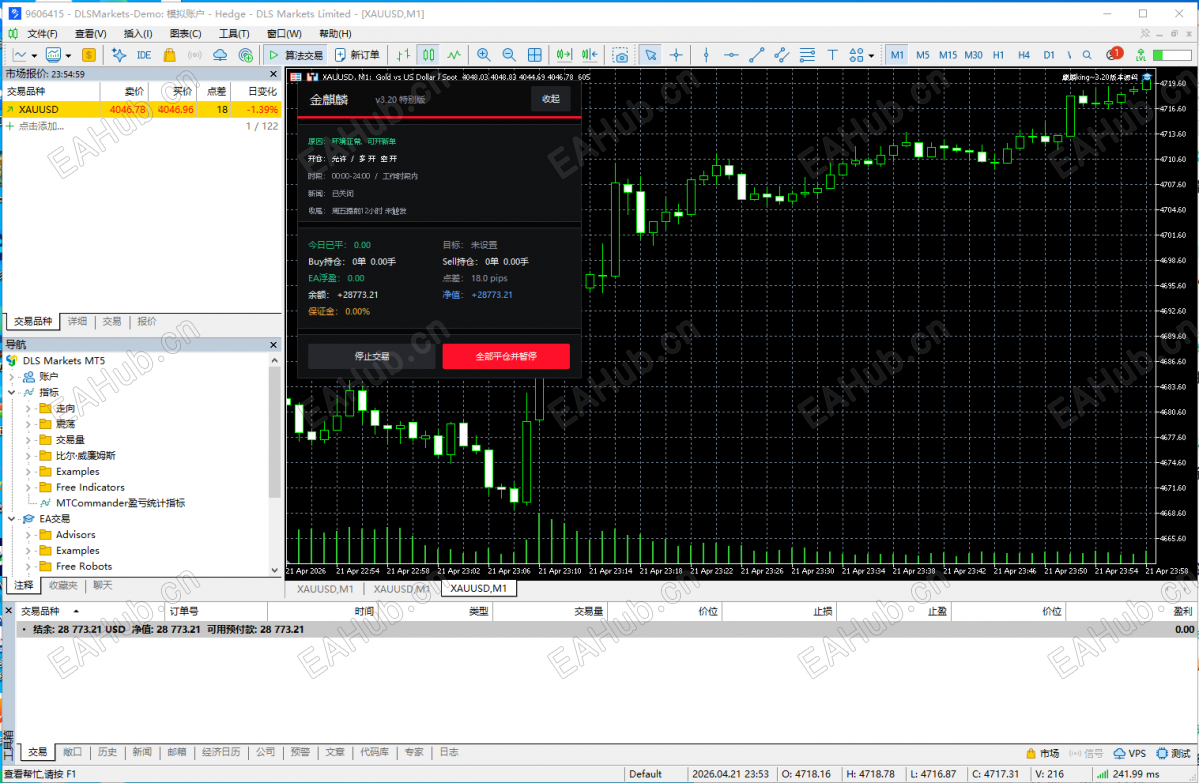This screenshot has height=783, width=1199.
Task: Open the signals broadcast icon
Action: click(194, 55)
